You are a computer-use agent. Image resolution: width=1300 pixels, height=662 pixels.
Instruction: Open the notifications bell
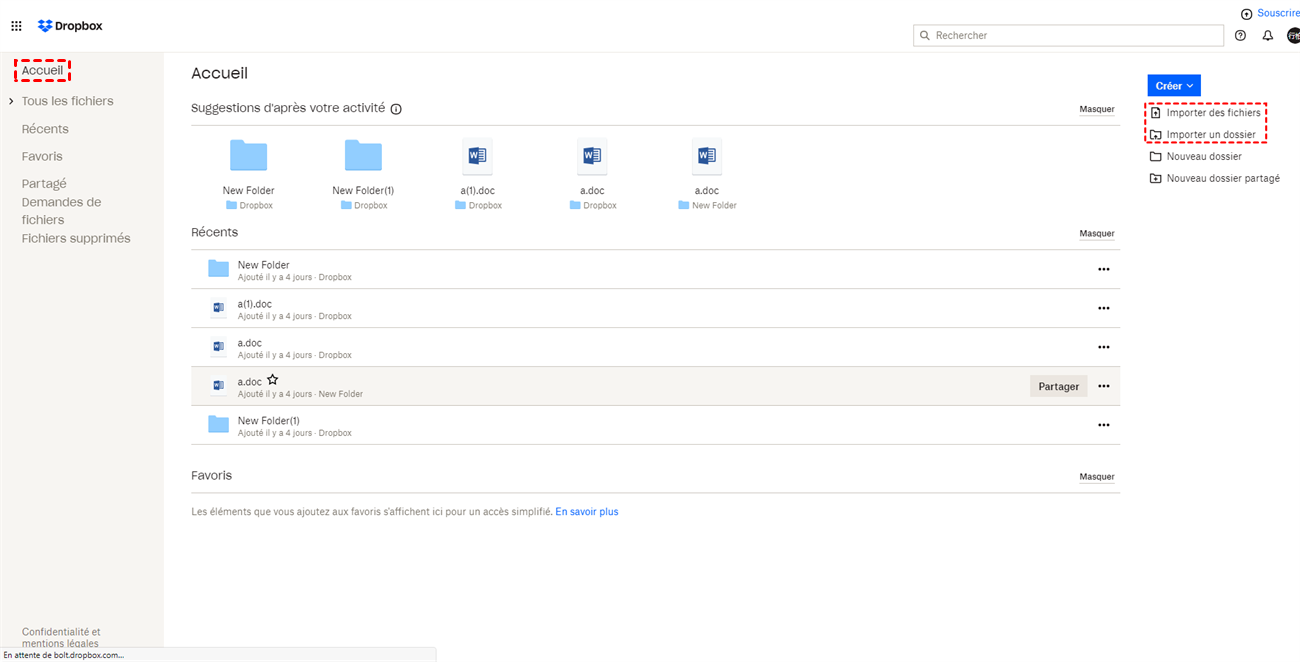coord(1267,36)
